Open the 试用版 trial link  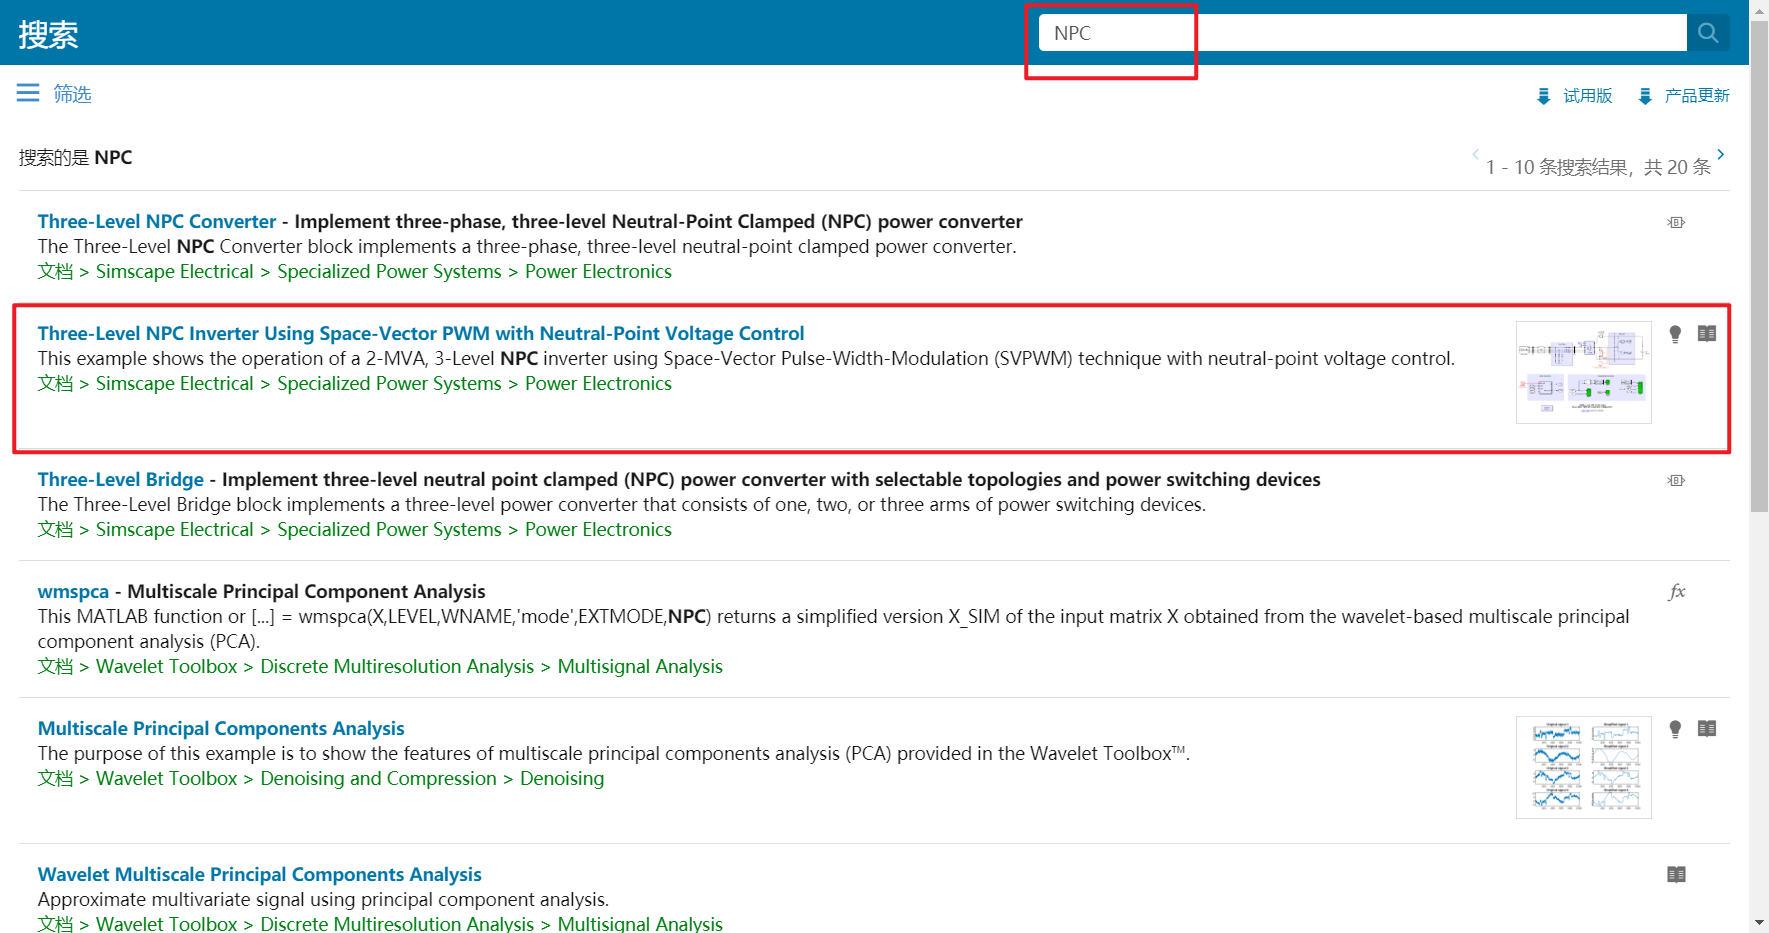1588,96
